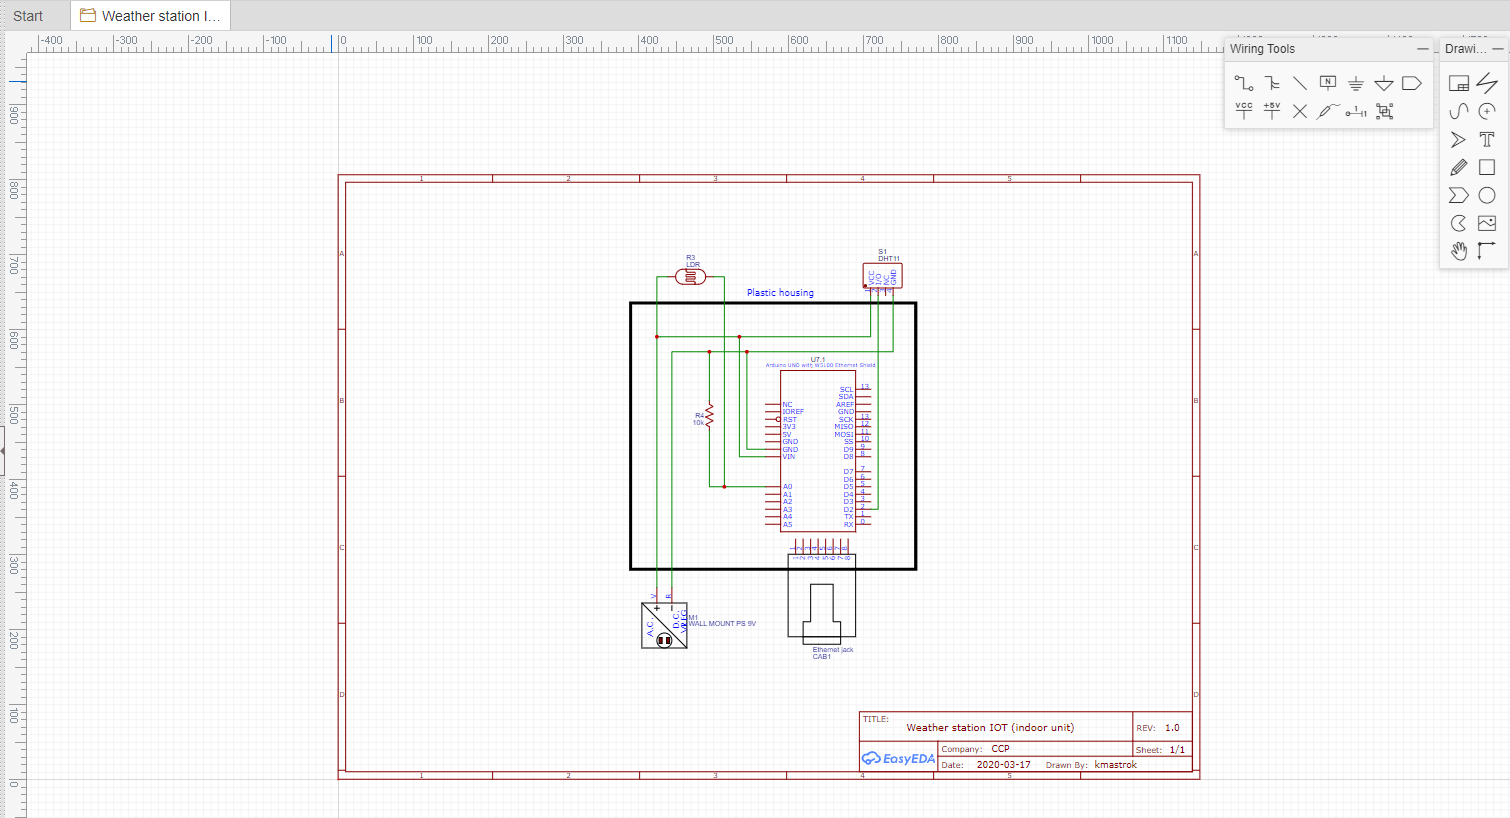Place a VCC net flag
Viewport: 1510px width, 818px height.
pos(1243,111)
